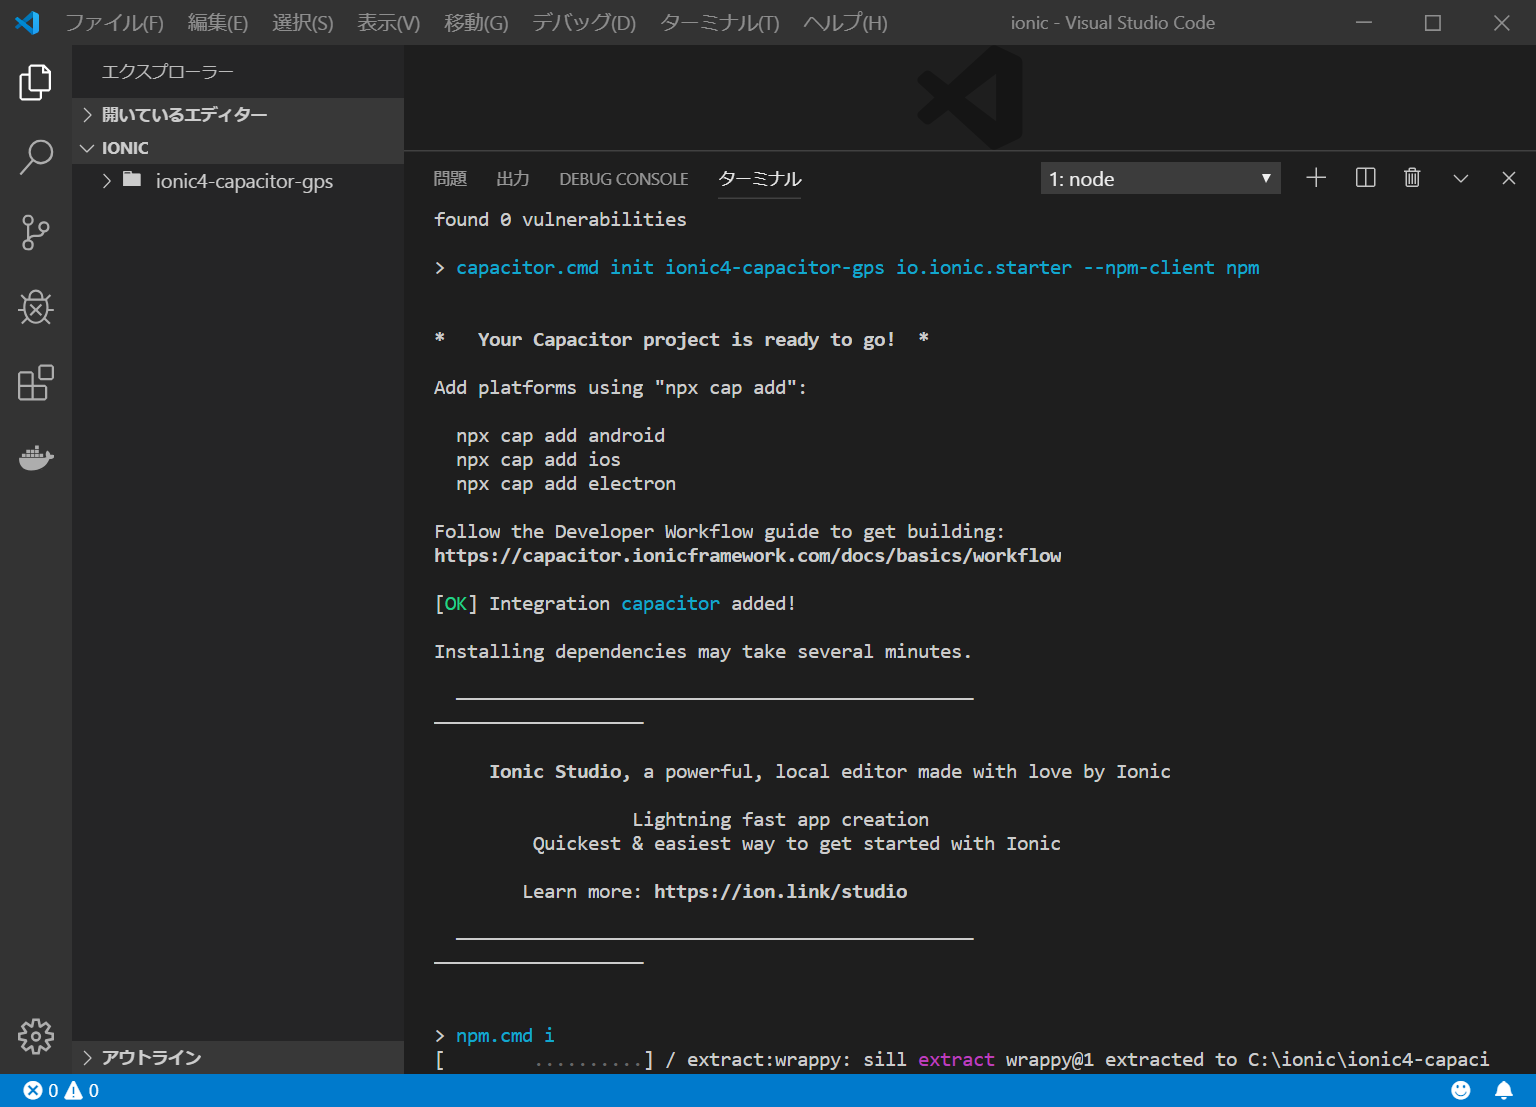
Task: Open the Source Control view
Action: click(36, 232)
